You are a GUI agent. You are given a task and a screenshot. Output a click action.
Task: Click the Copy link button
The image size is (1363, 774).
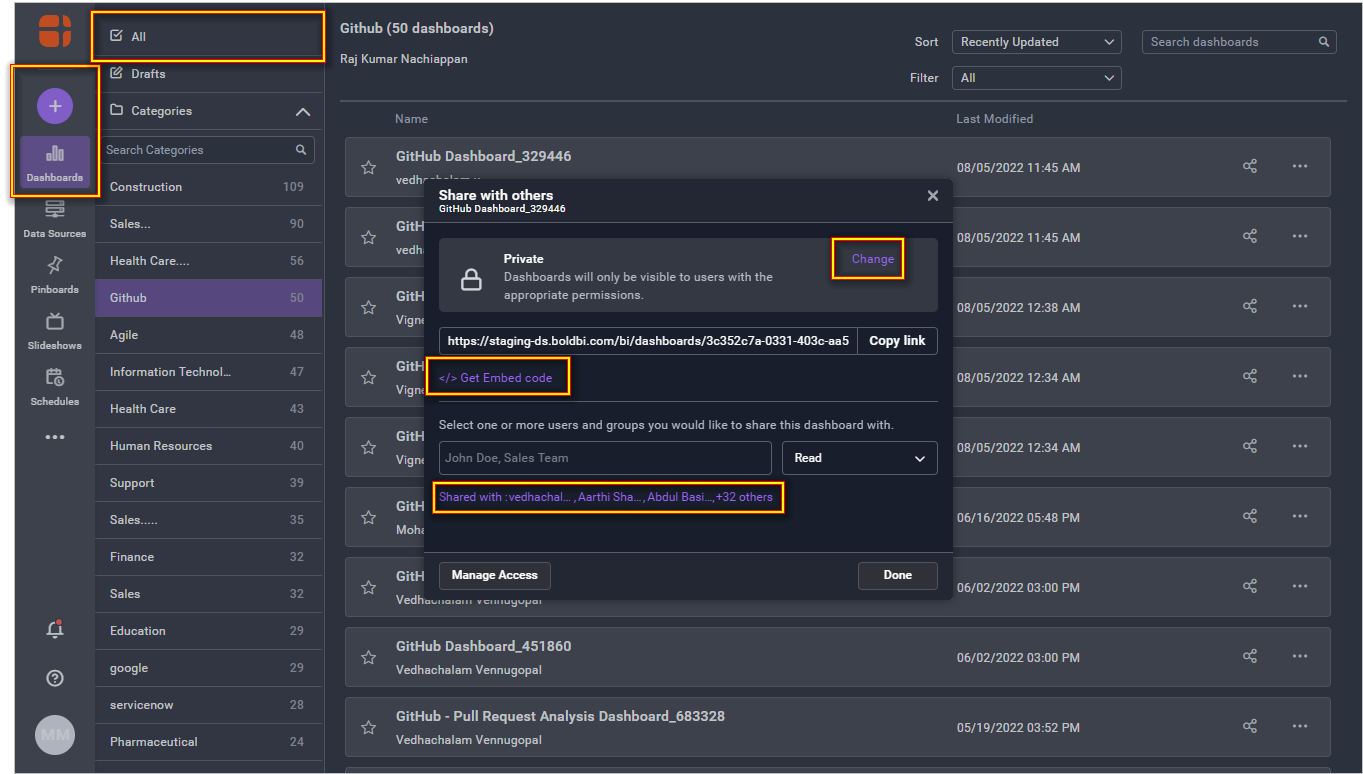click(x=897, y=341)
